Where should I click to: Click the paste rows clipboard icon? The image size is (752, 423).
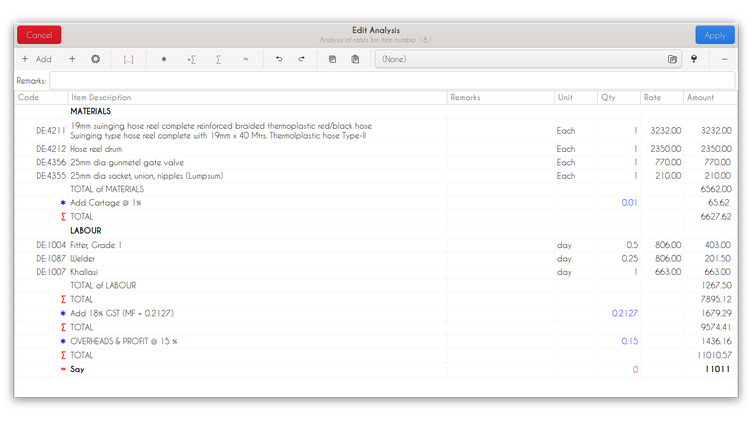[355, 60]
